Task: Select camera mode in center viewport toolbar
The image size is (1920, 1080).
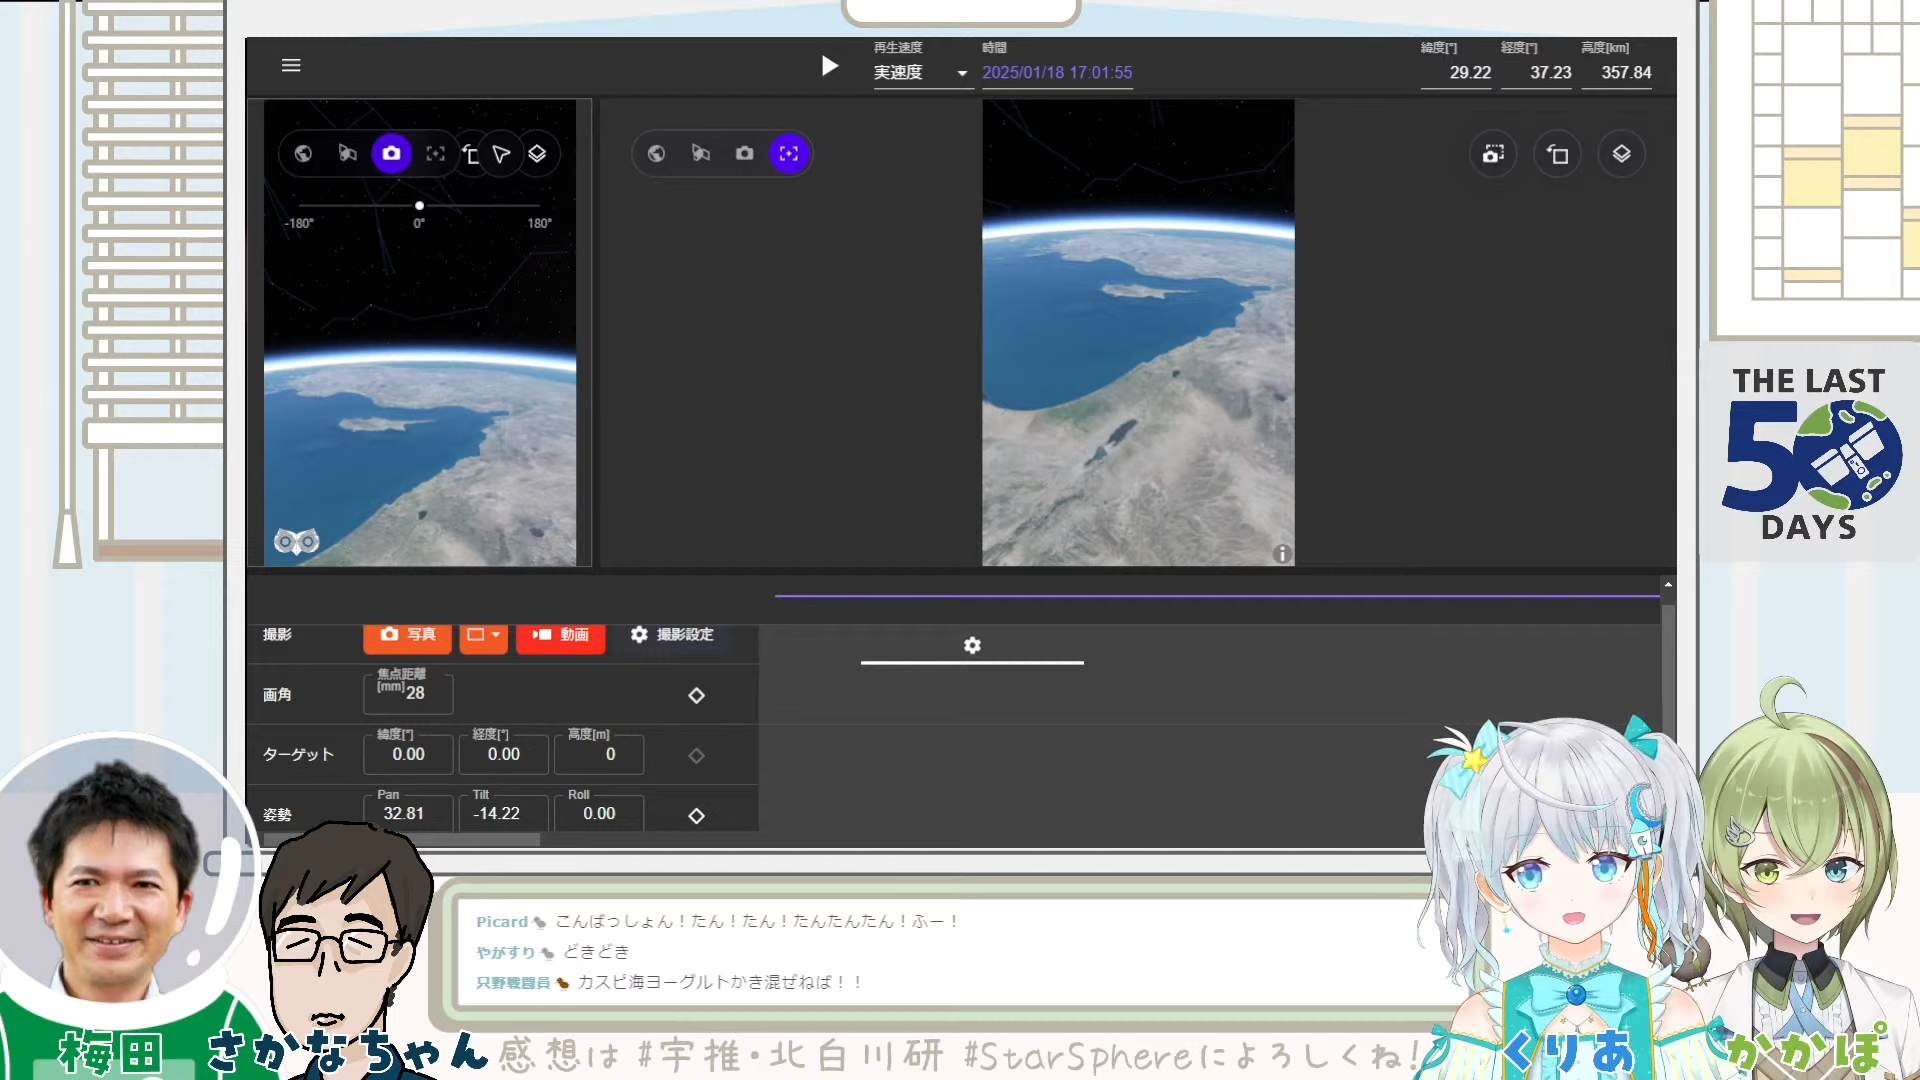Action: pos(744,153)
